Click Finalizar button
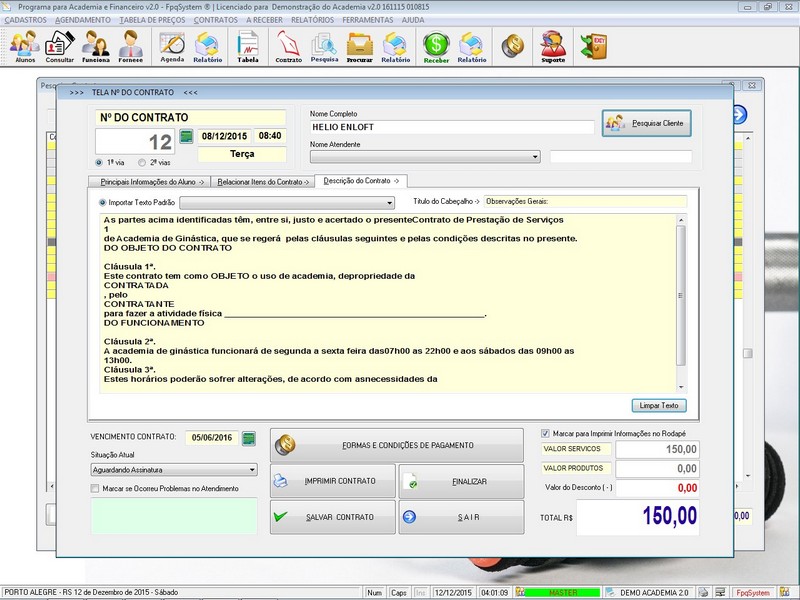Screen dimensions: 800x600 pyautogui.click(x=461, y=481)
